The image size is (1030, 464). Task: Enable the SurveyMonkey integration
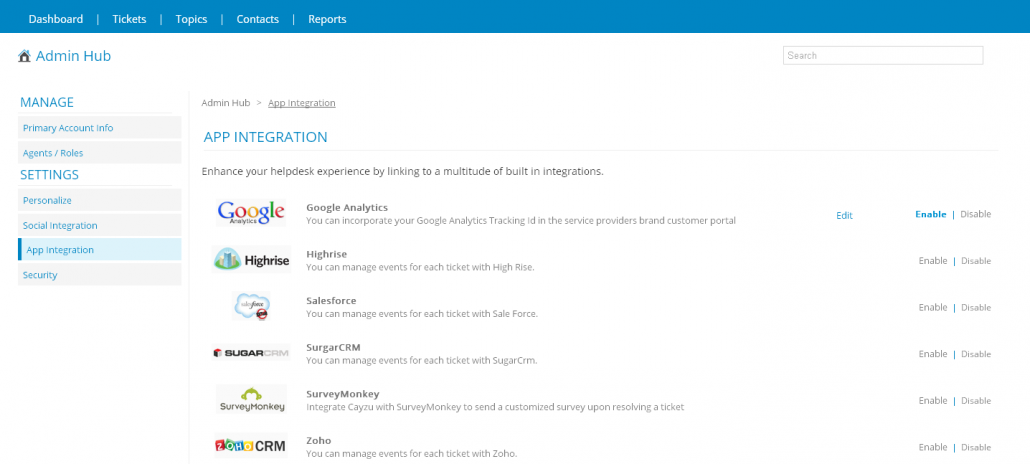tap(933, 401)
